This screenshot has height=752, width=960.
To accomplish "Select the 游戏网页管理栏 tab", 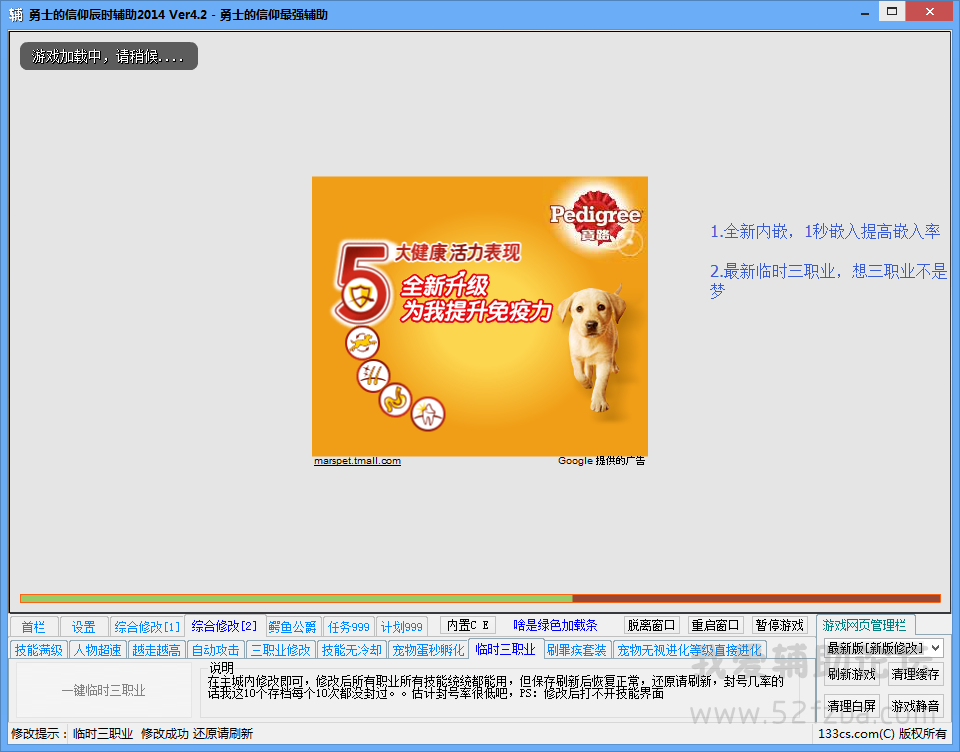I will point(864,625).
